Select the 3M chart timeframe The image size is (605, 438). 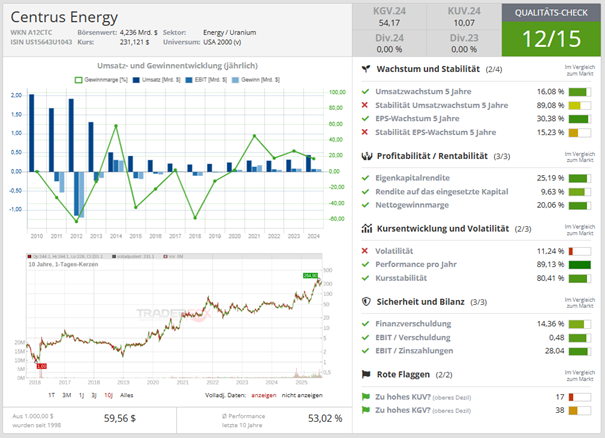[67, 395]
